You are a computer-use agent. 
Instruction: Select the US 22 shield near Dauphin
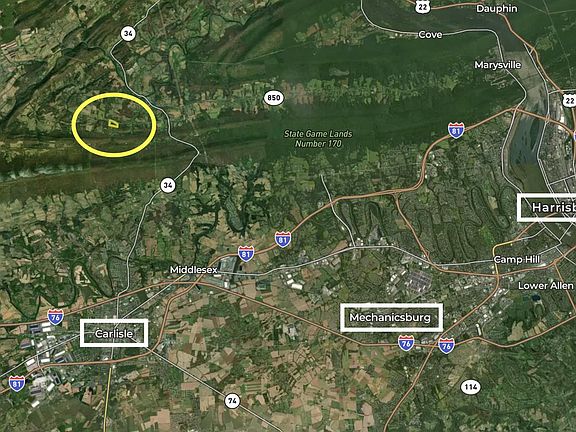[422, 6]
